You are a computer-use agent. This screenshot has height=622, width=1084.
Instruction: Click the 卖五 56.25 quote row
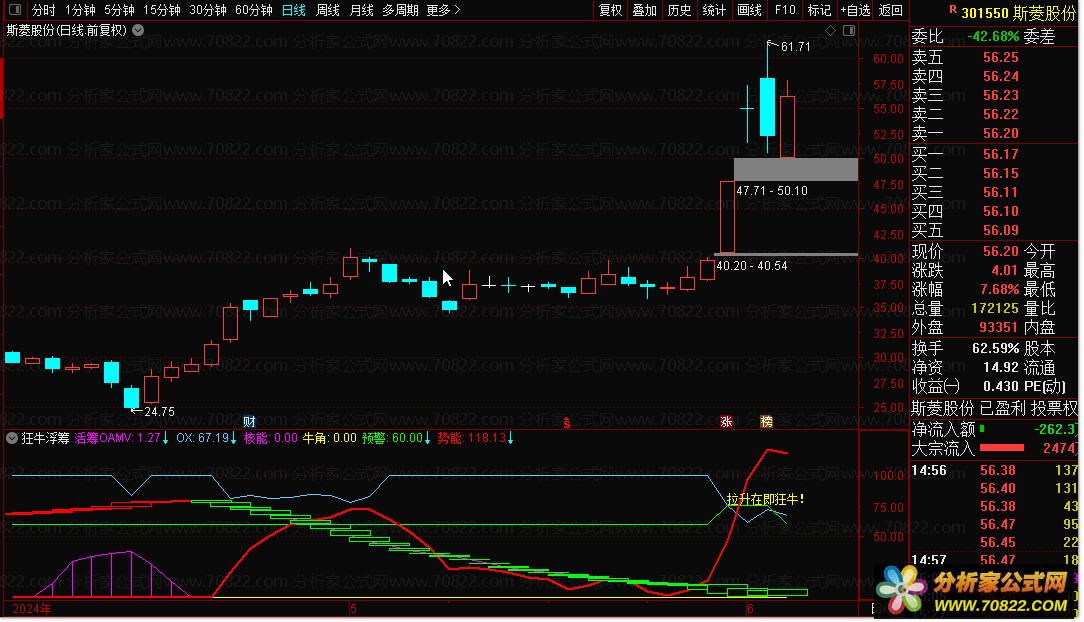pos(966,57)
